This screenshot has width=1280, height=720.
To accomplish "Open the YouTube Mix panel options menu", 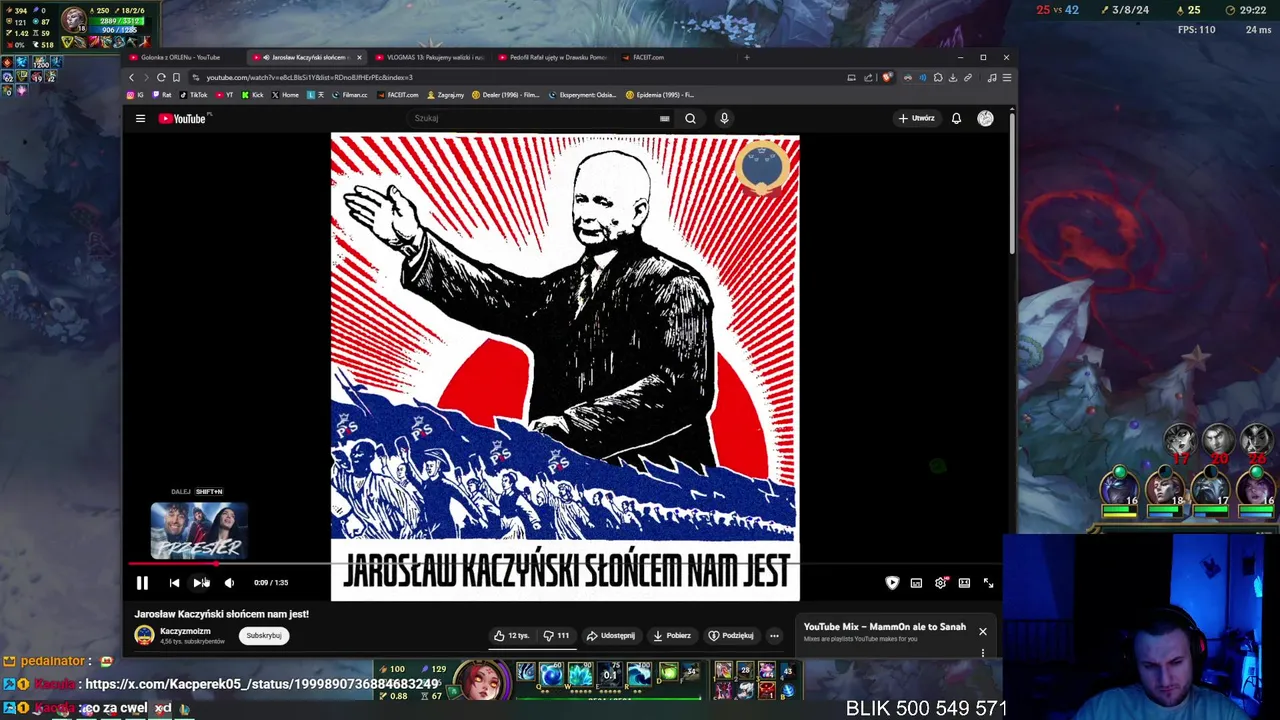I will point(982,653).
